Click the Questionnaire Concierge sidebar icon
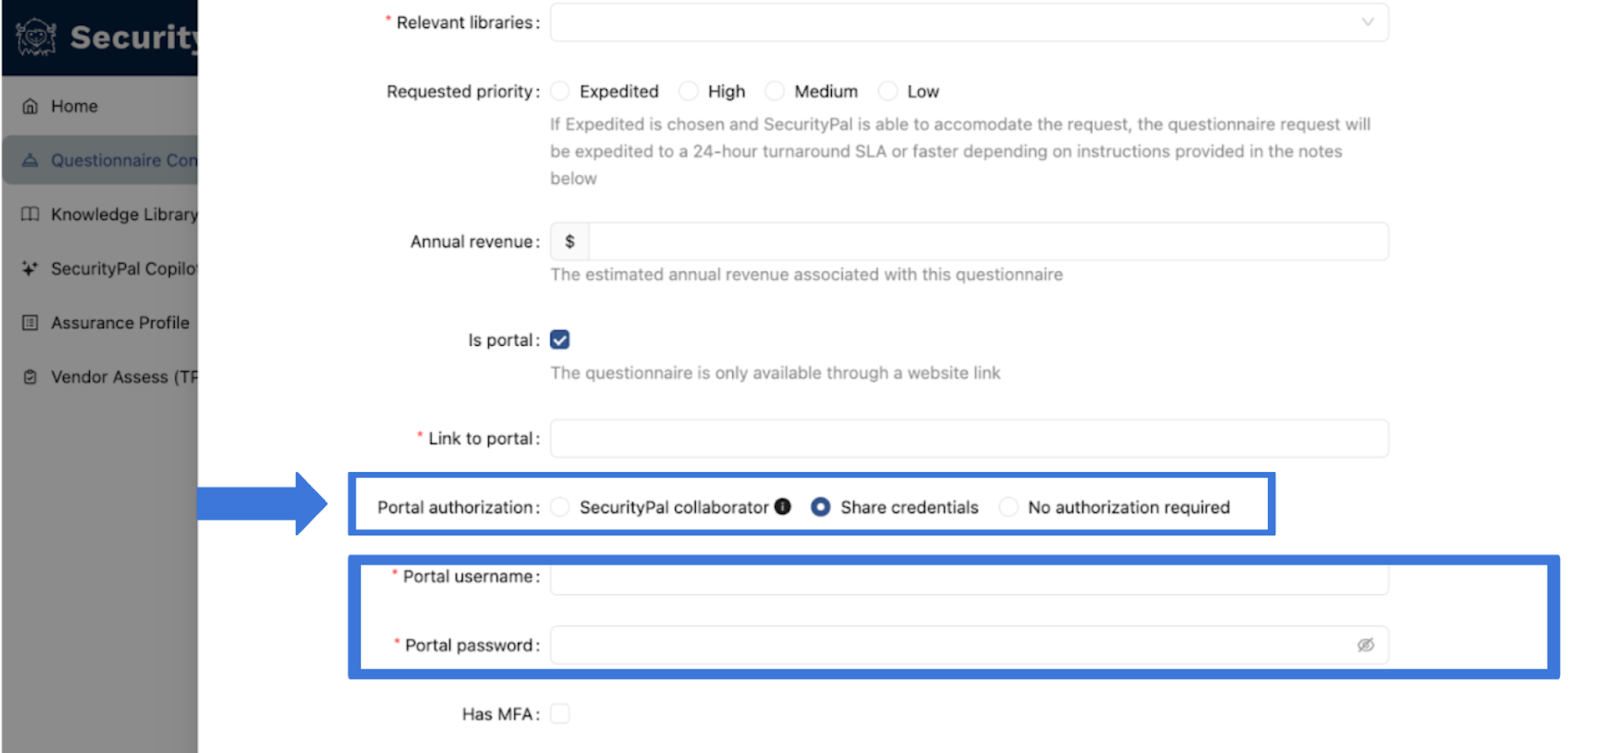1600x753 pixels. [30, 160]
